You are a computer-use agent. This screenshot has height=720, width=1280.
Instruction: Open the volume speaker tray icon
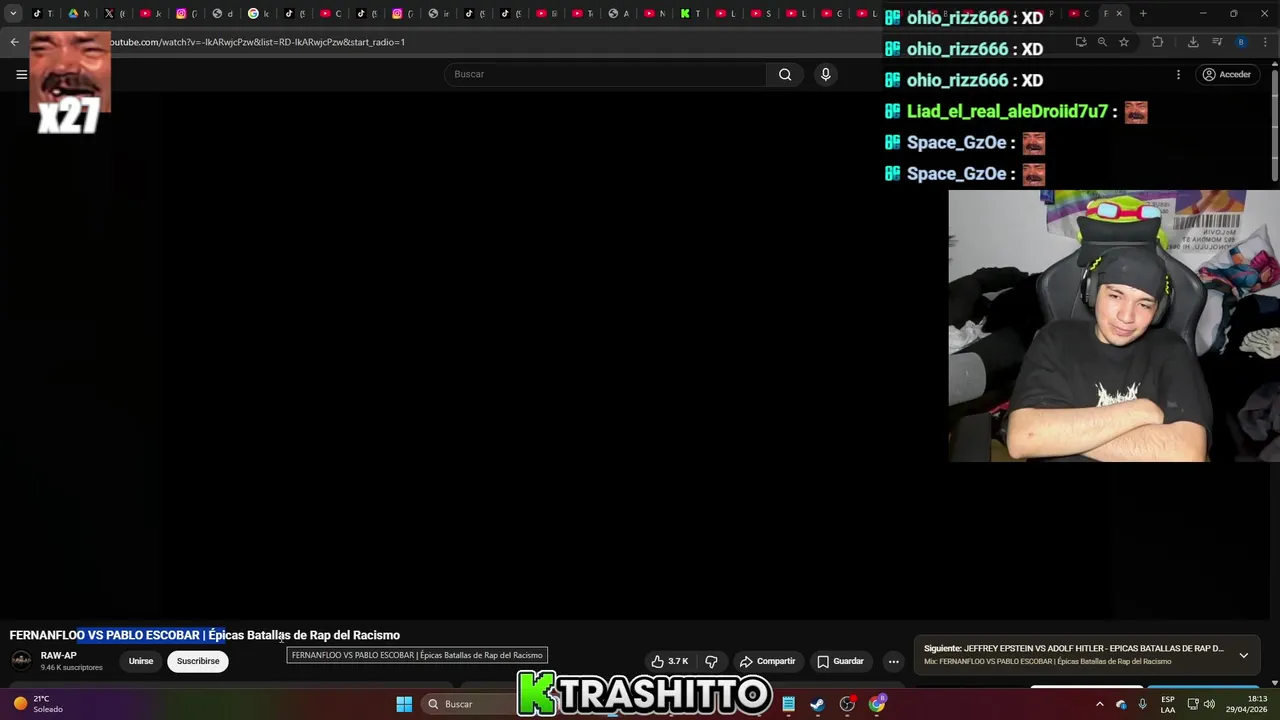[x=1209, y=704]
